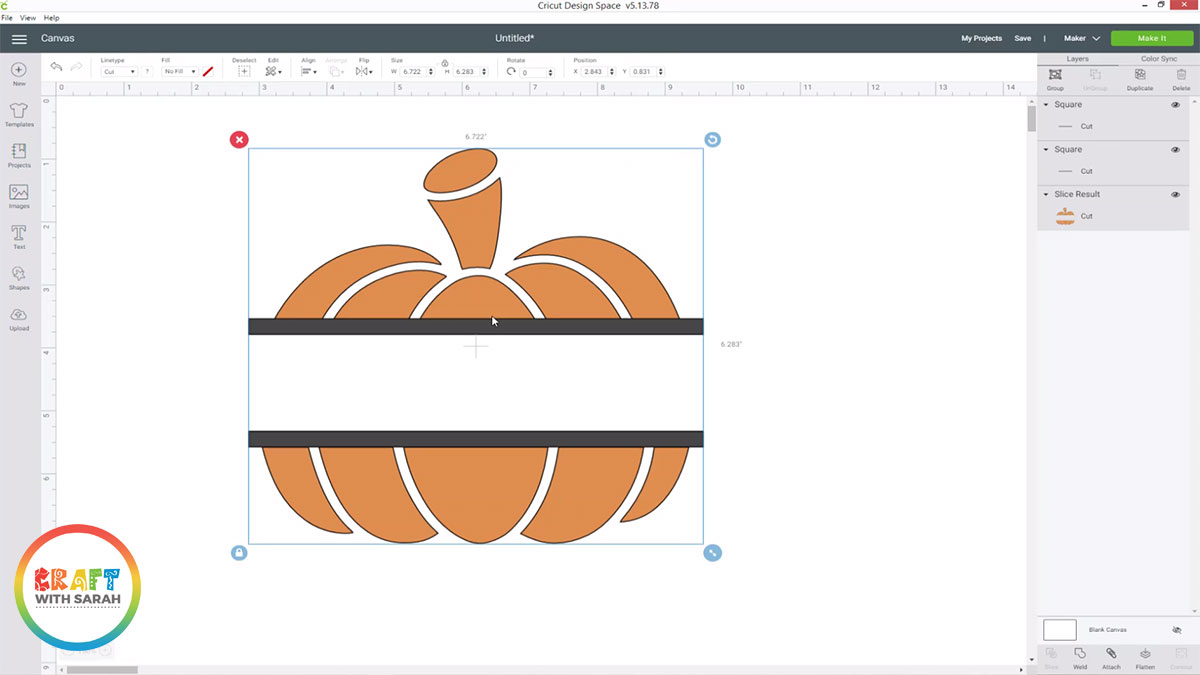Screen dimensions: 1200x675
Task: Click the Upload icon in sidebar
Action: pos(19,316)
